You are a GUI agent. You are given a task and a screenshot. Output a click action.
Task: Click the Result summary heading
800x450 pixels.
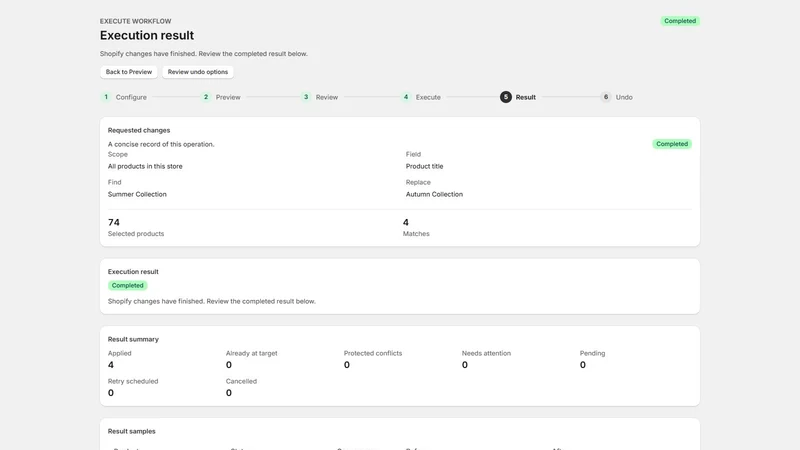(133, 339)
